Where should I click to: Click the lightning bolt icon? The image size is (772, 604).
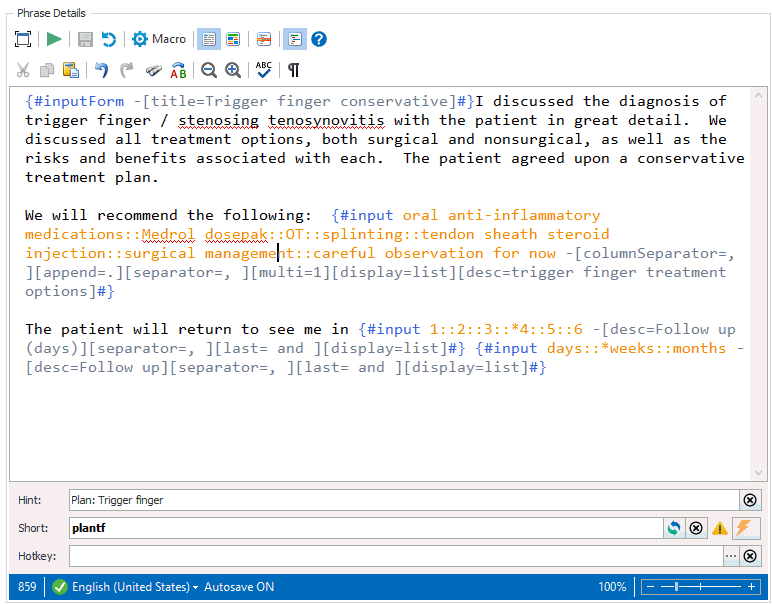tap(744, 528)
